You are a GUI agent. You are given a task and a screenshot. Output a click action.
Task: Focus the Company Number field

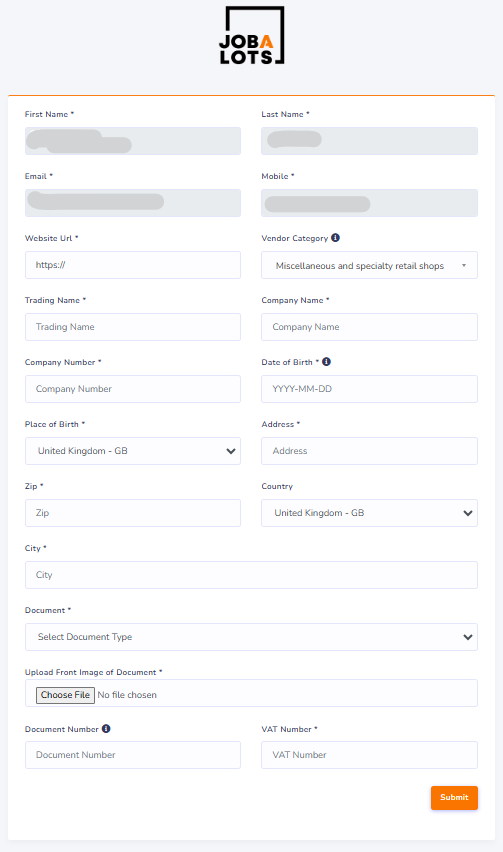tap(133, 389)
